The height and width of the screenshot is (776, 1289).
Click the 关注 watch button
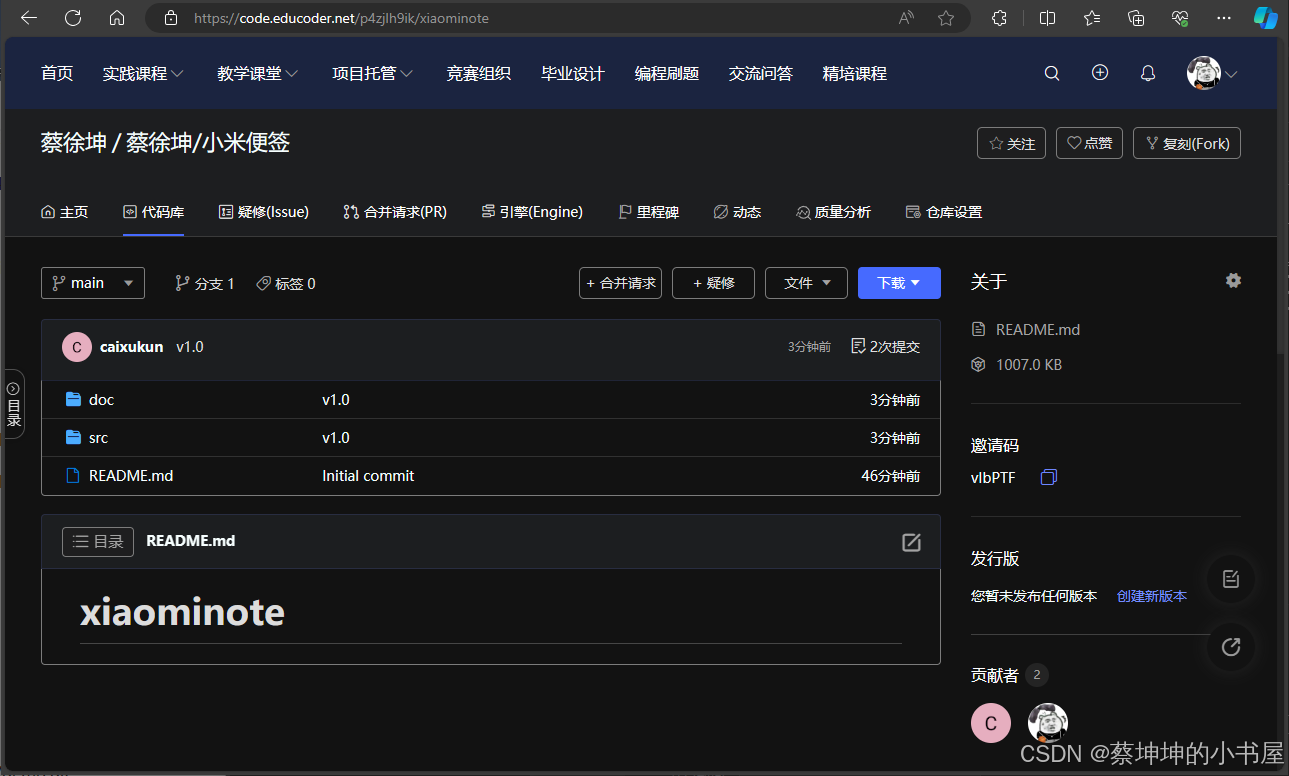(x=1012, y=143)
